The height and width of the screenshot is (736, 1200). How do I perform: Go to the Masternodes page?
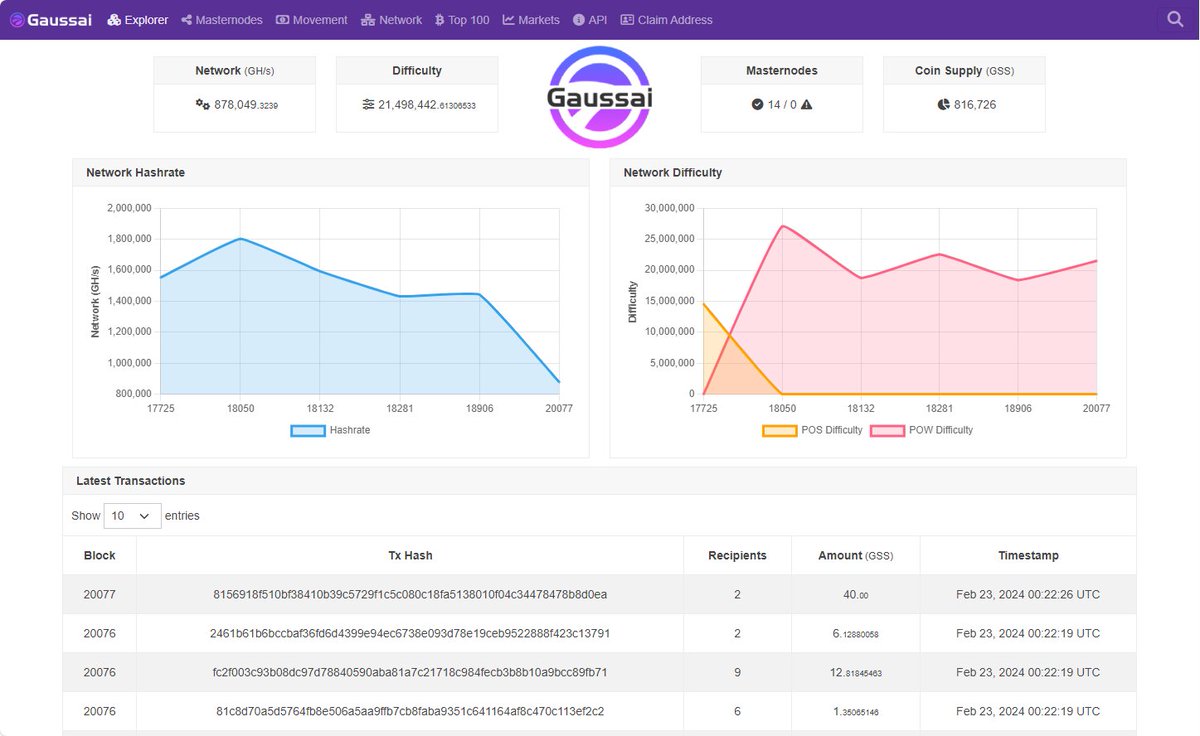222,20
